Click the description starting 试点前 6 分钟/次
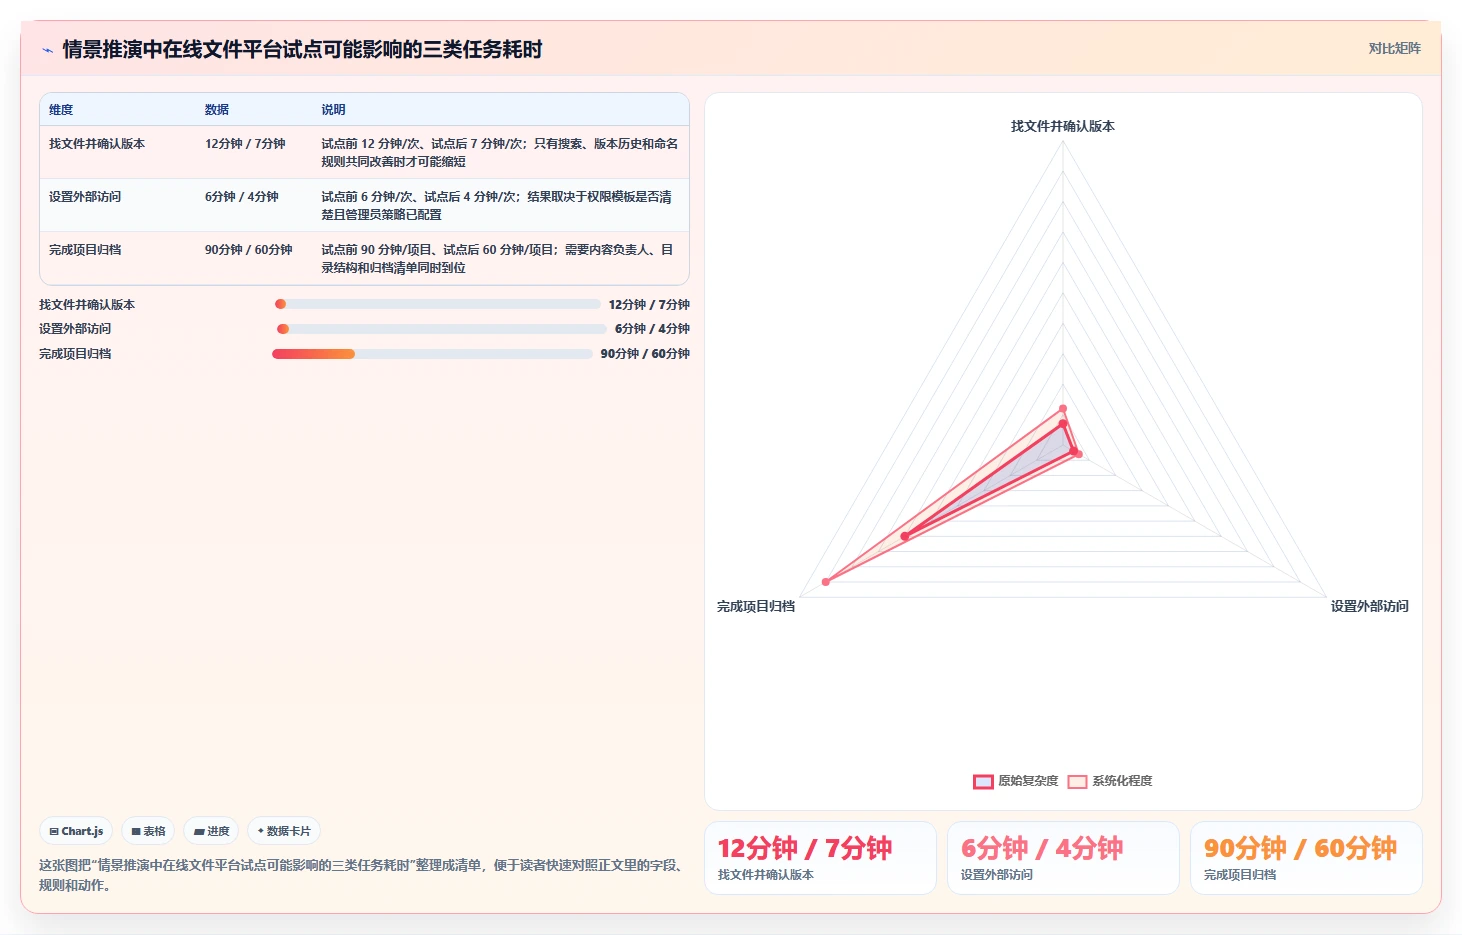The width and height of the screenshot is (1462, 935). coord(497,205)
